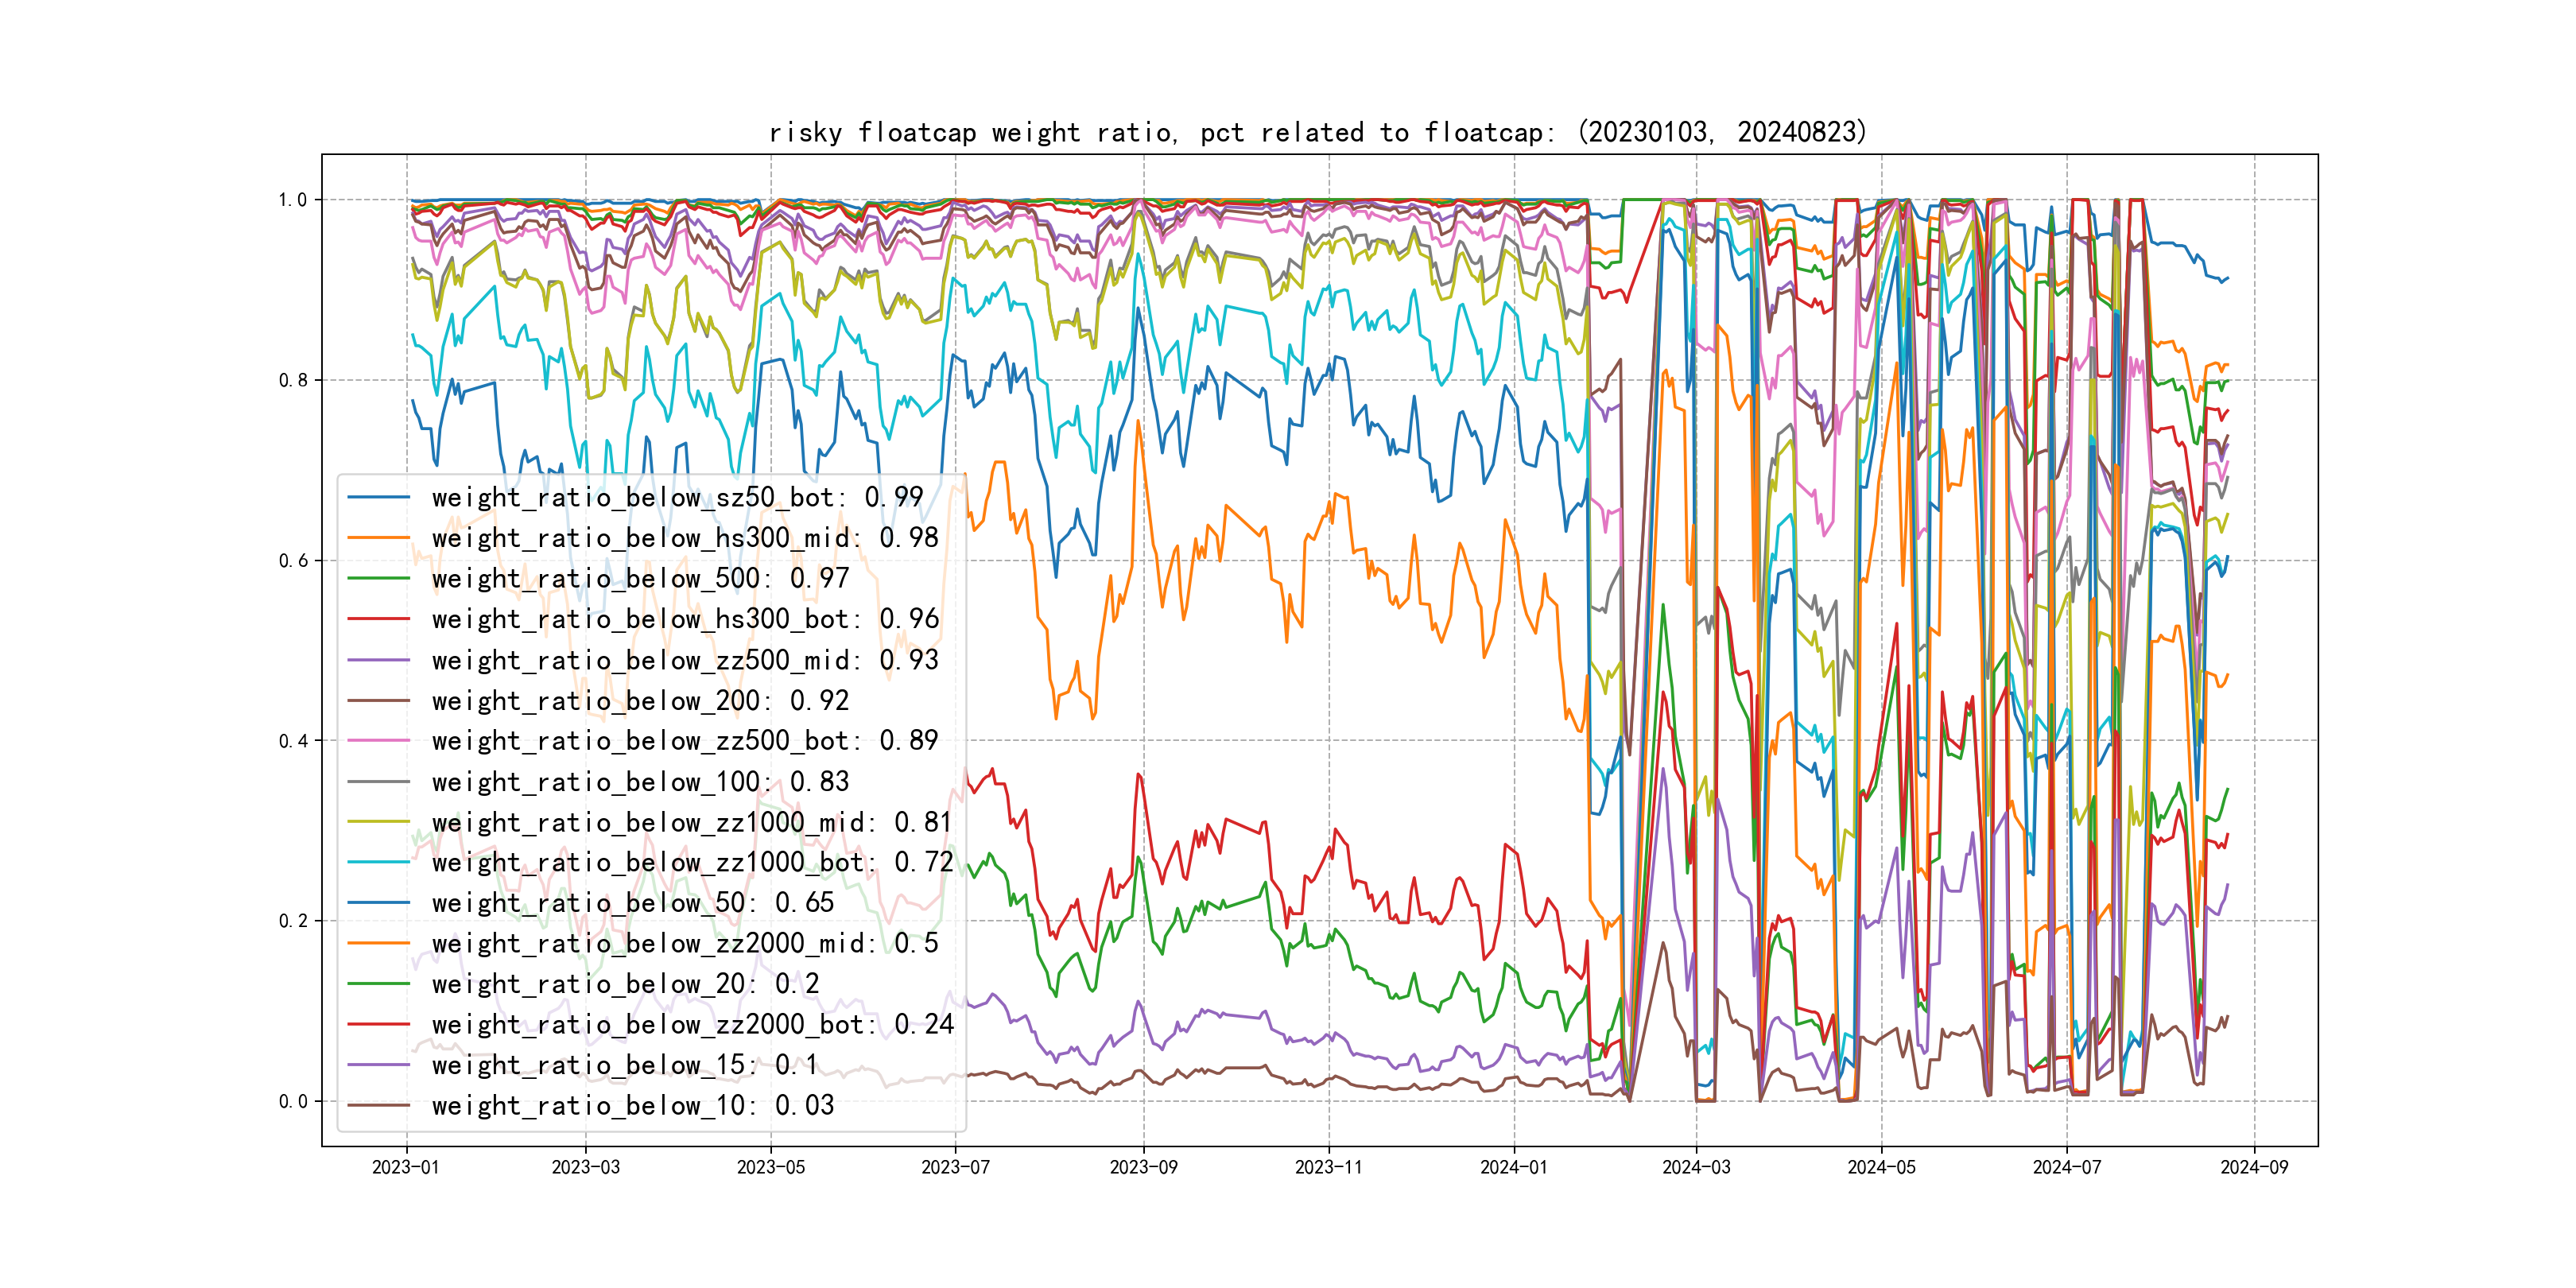This screenshot has height=1288, width=2576.
Task: Click legend entry weight_ratio_below_zz2000_mid: 0.5
Action: coord(685,943)
